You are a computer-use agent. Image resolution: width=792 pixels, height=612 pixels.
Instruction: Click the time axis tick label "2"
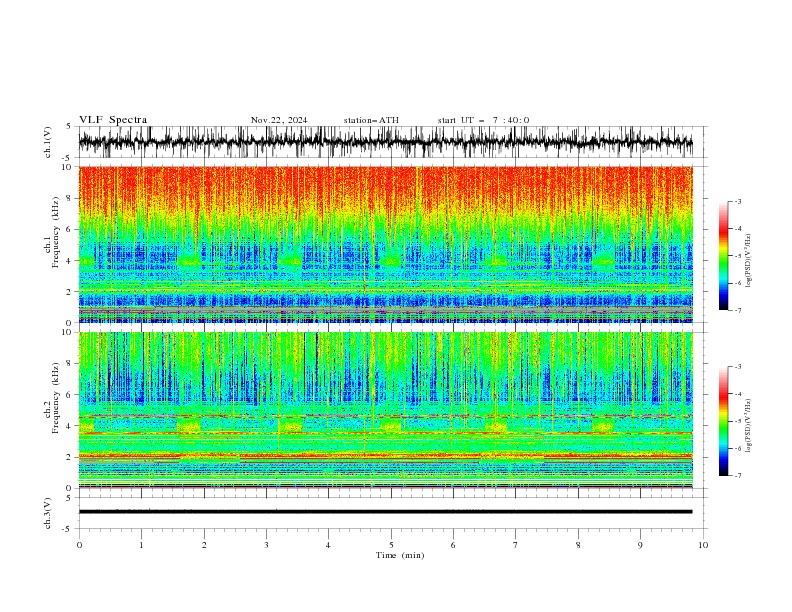tap(204, 545)
